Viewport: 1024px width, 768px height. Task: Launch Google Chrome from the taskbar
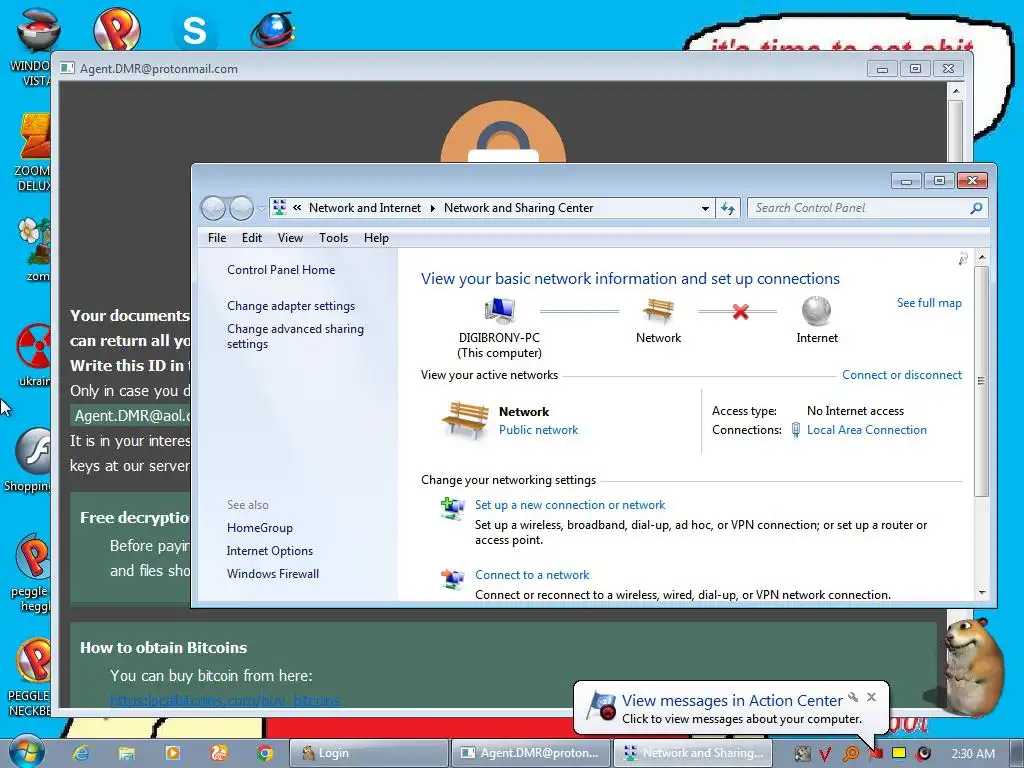point(265,753)
